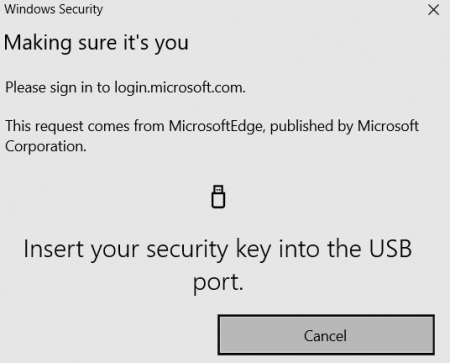Click "into the" in the instruction line
The image size is (450, 363).
[320, 249]
